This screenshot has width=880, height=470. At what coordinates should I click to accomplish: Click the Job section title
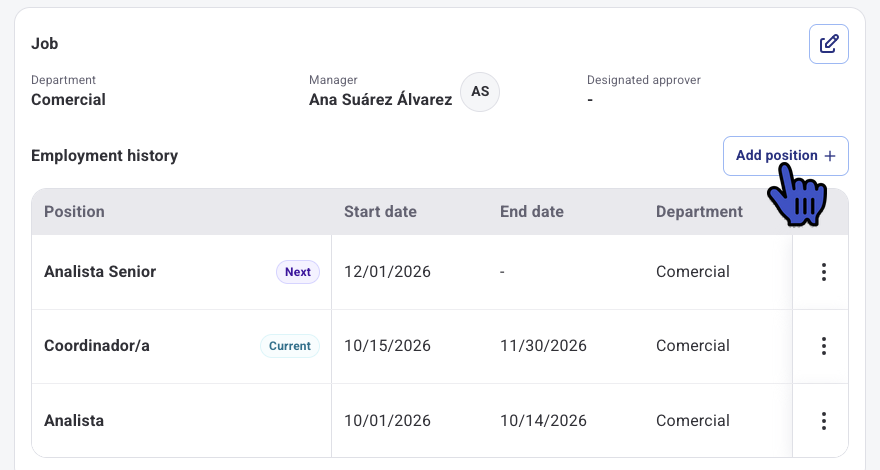pyautogui.click(x=44, y=44)
